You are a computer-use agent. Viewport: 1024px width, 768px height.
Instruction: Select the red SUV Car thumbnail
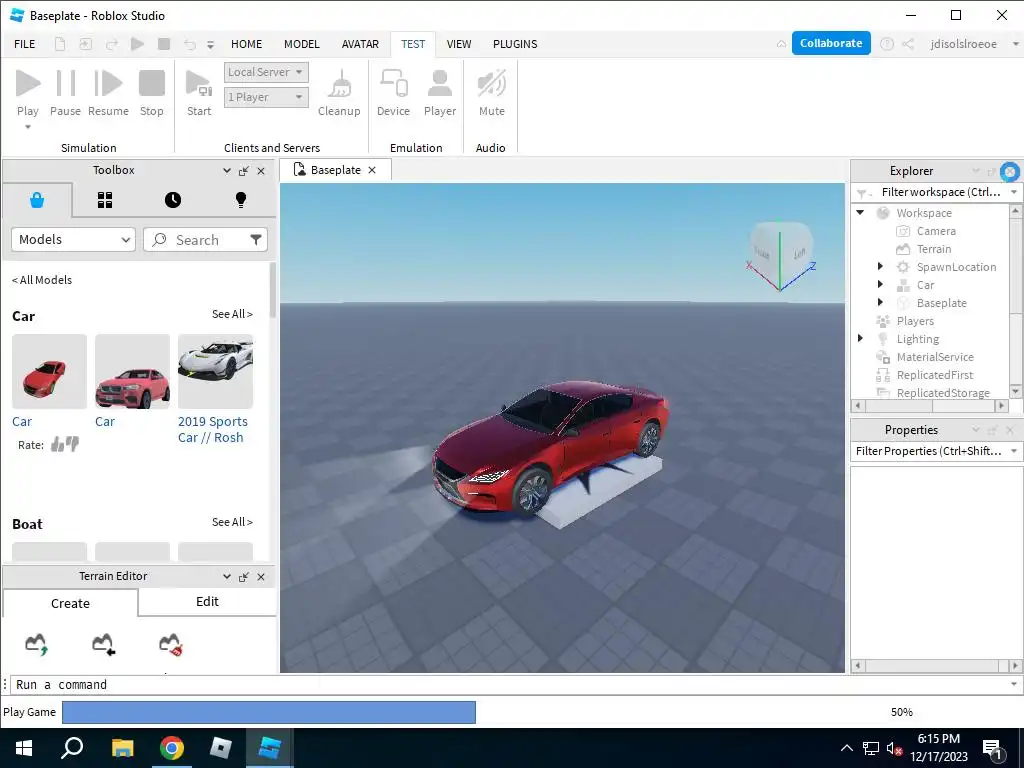click(132, 372)
